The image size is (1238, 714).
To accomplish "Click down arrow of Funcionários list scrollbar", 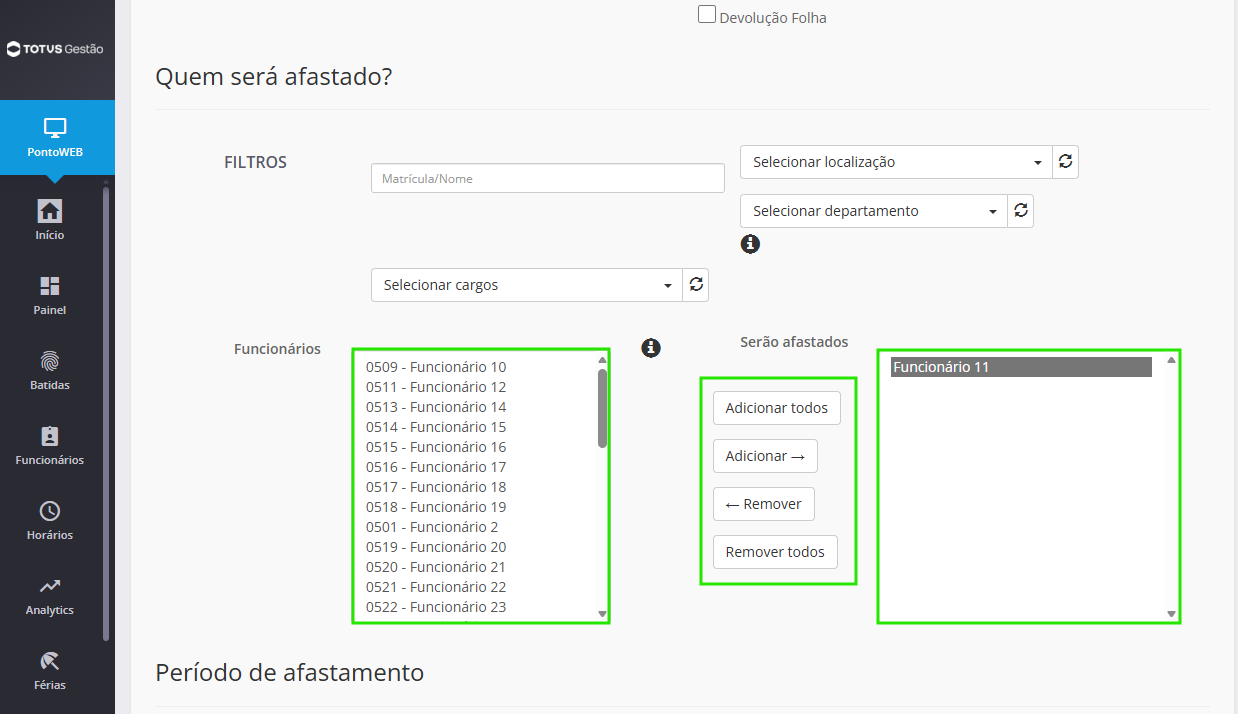I will 602,613.
